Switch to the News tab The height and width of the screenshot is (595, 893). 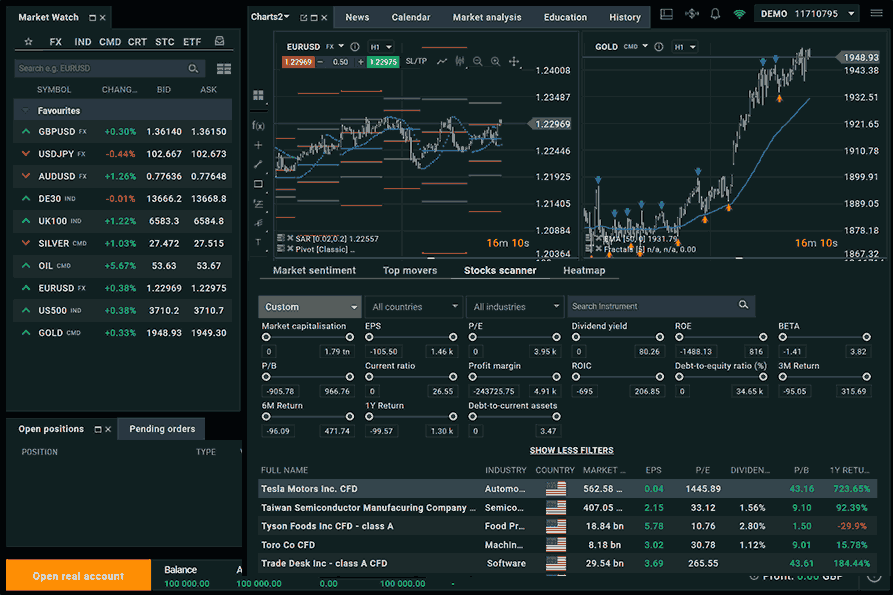click(357, 17)
